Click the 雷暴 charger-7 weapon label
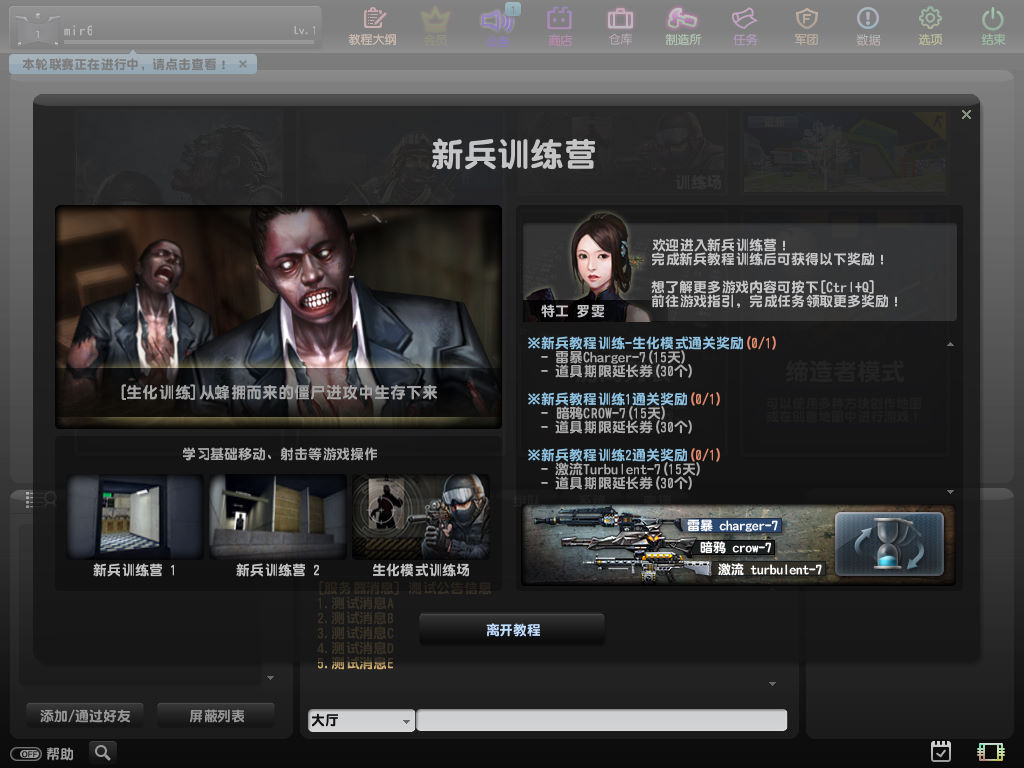Image resolution: width=1024 pixels, height=768 pixels. pos(732,526)
